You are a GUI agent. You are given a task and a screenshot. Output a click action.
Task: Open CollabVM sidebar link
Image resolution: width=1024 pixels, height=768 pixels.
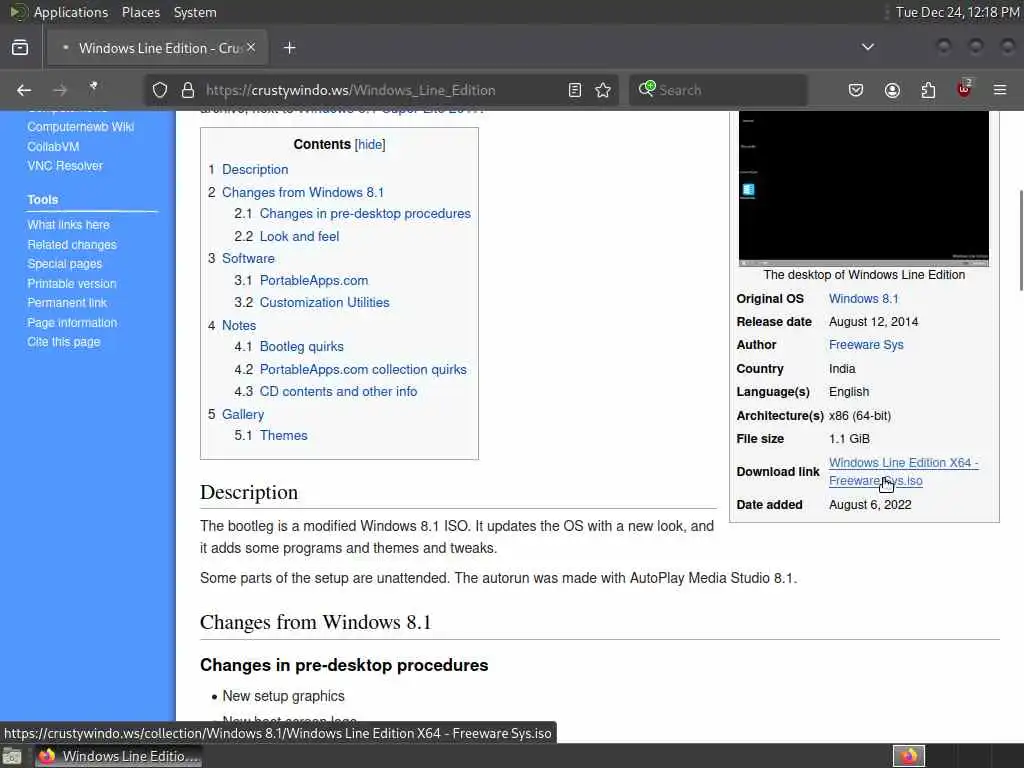(x=53, y=147)
